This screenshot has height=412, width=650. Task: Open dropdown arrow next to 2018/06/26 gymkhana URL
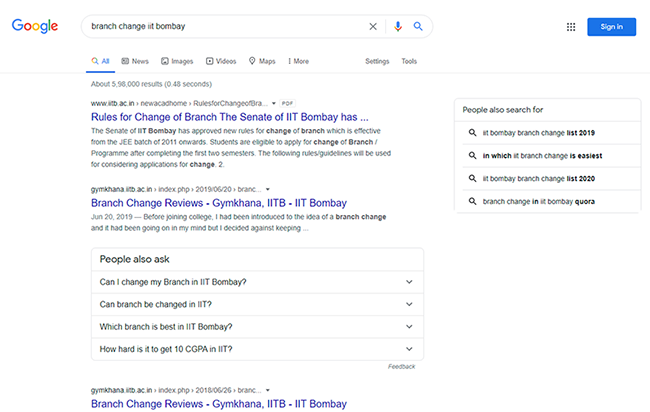268,390
